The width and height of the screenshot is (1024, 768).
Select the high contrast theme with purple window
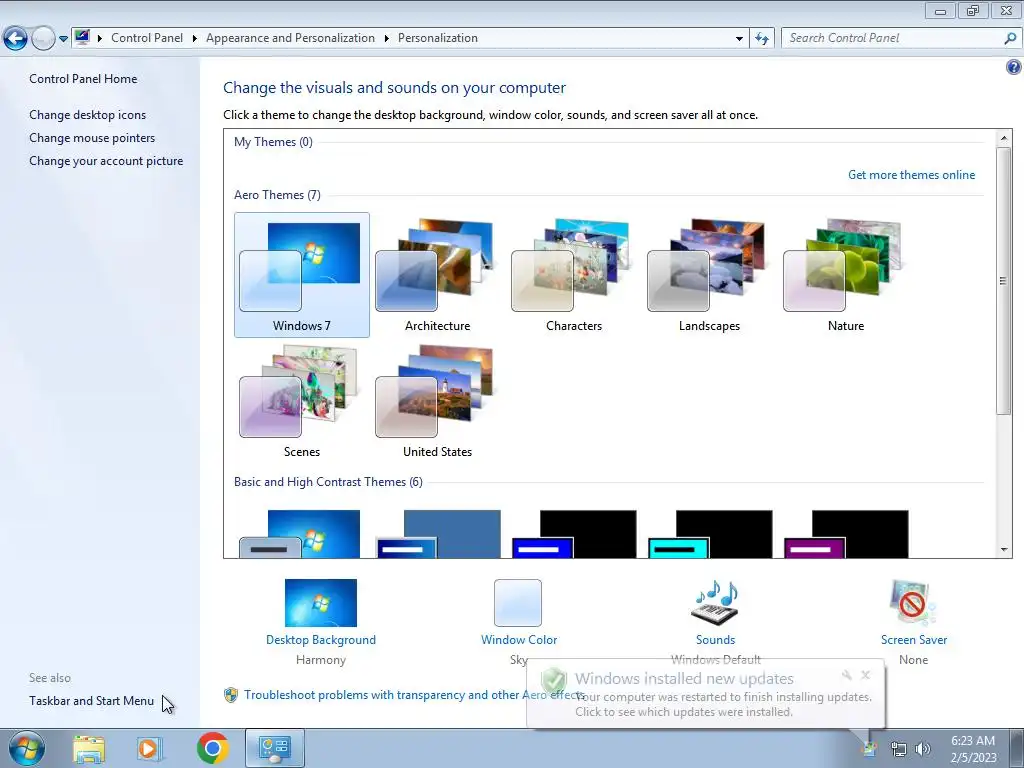pos(846,534)
